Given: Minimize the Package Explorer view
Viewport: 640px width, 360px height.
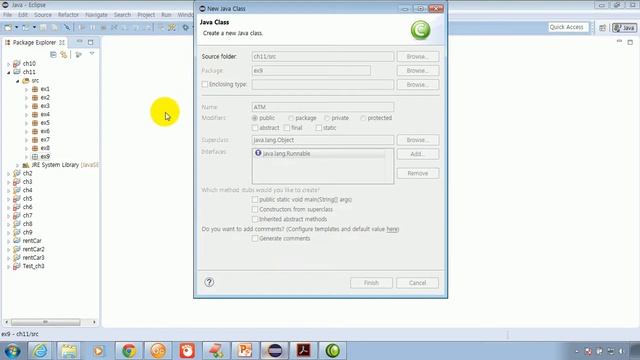Looking at the screenshot, I should tap(80, 42).
